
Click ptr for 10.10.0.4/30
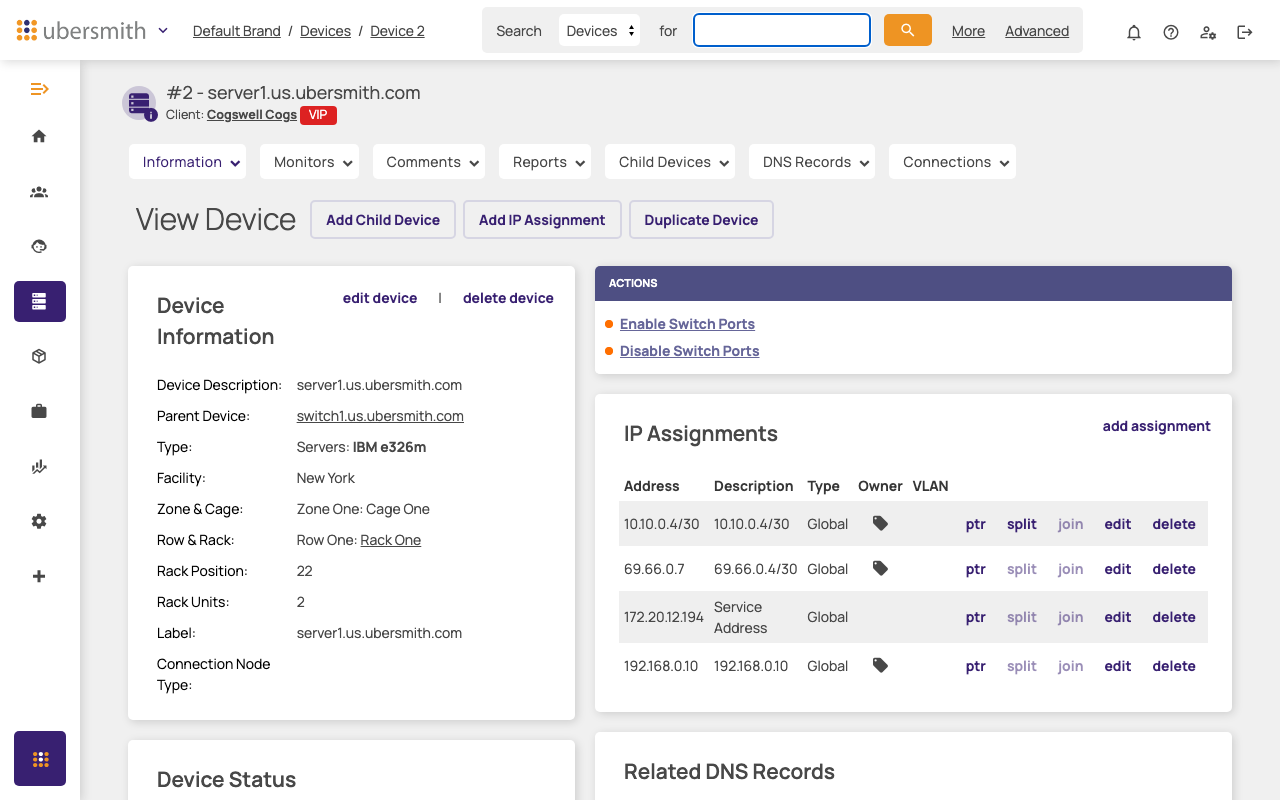pyautogui.click(x=976, y=524)
